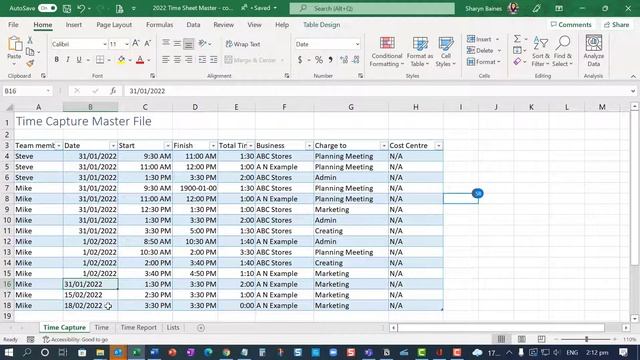Click the New Sheet plus icon
The image size is (640, 360).
(x=201, y=327)
